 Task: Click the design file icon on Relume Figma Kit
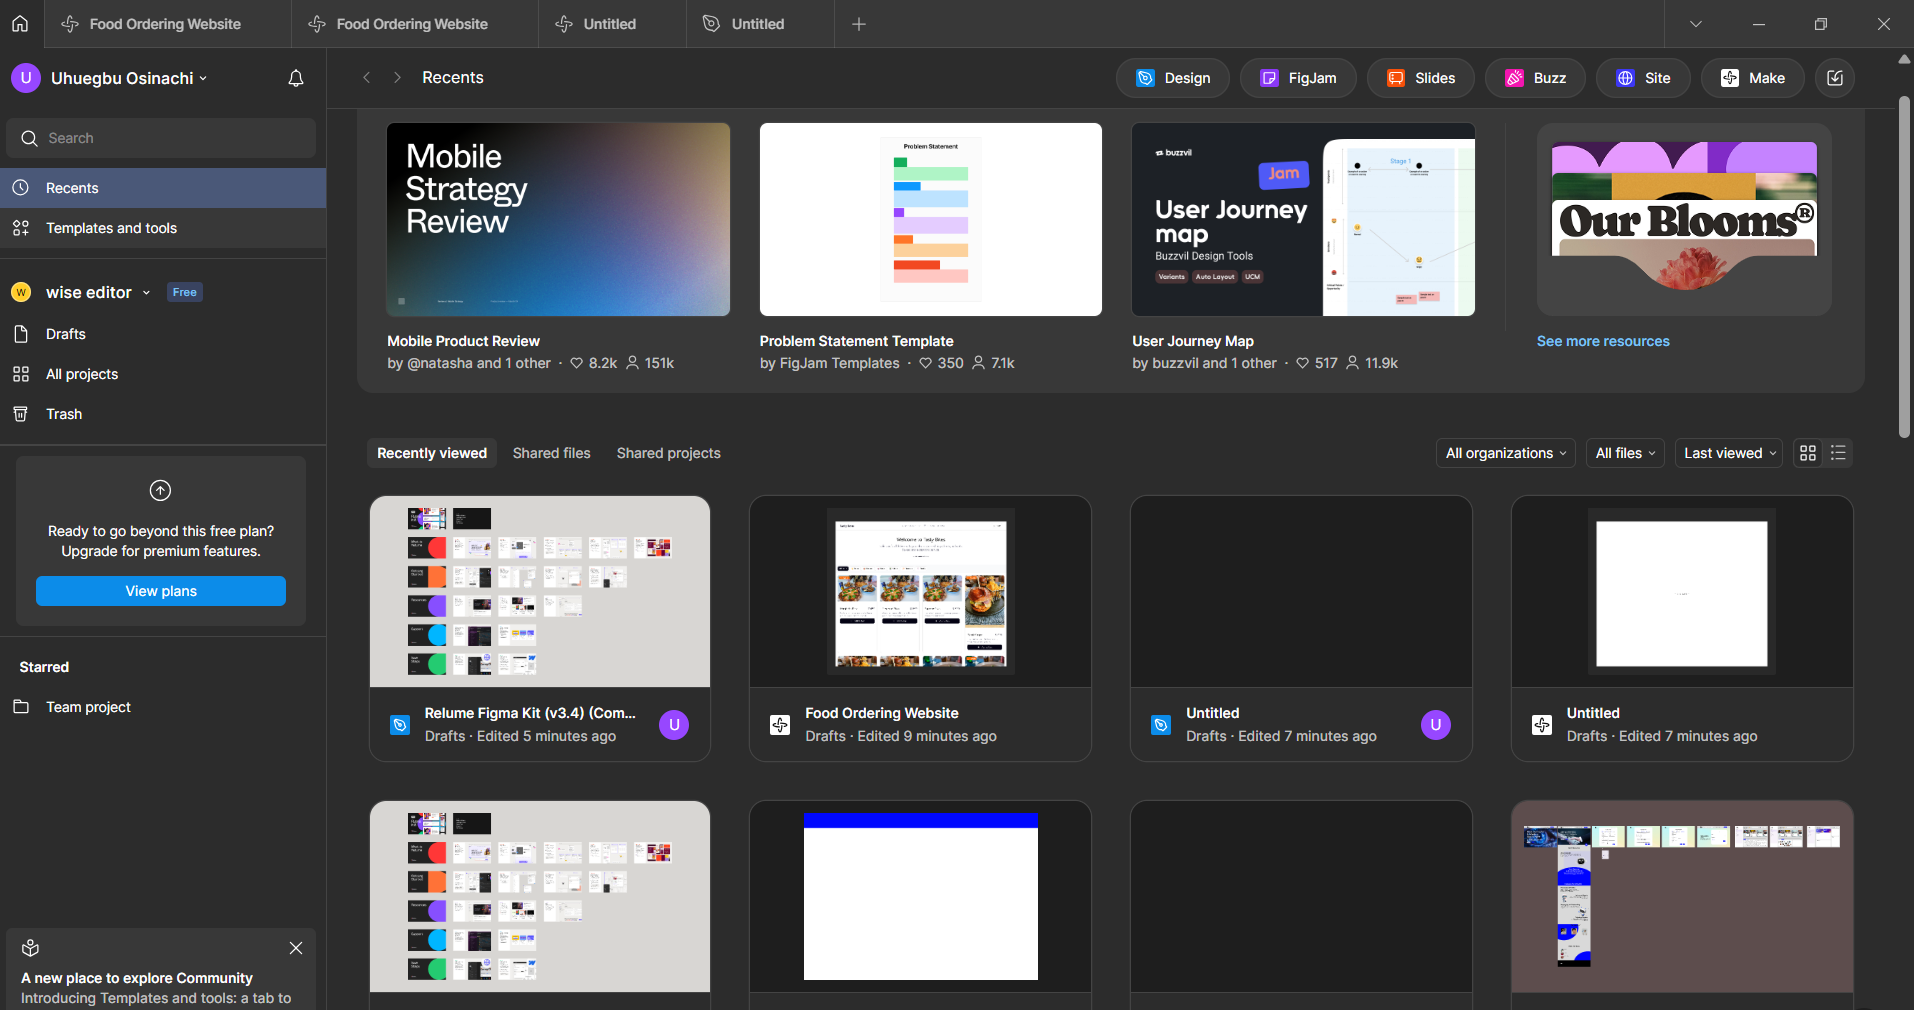click(x=400, y=725)
